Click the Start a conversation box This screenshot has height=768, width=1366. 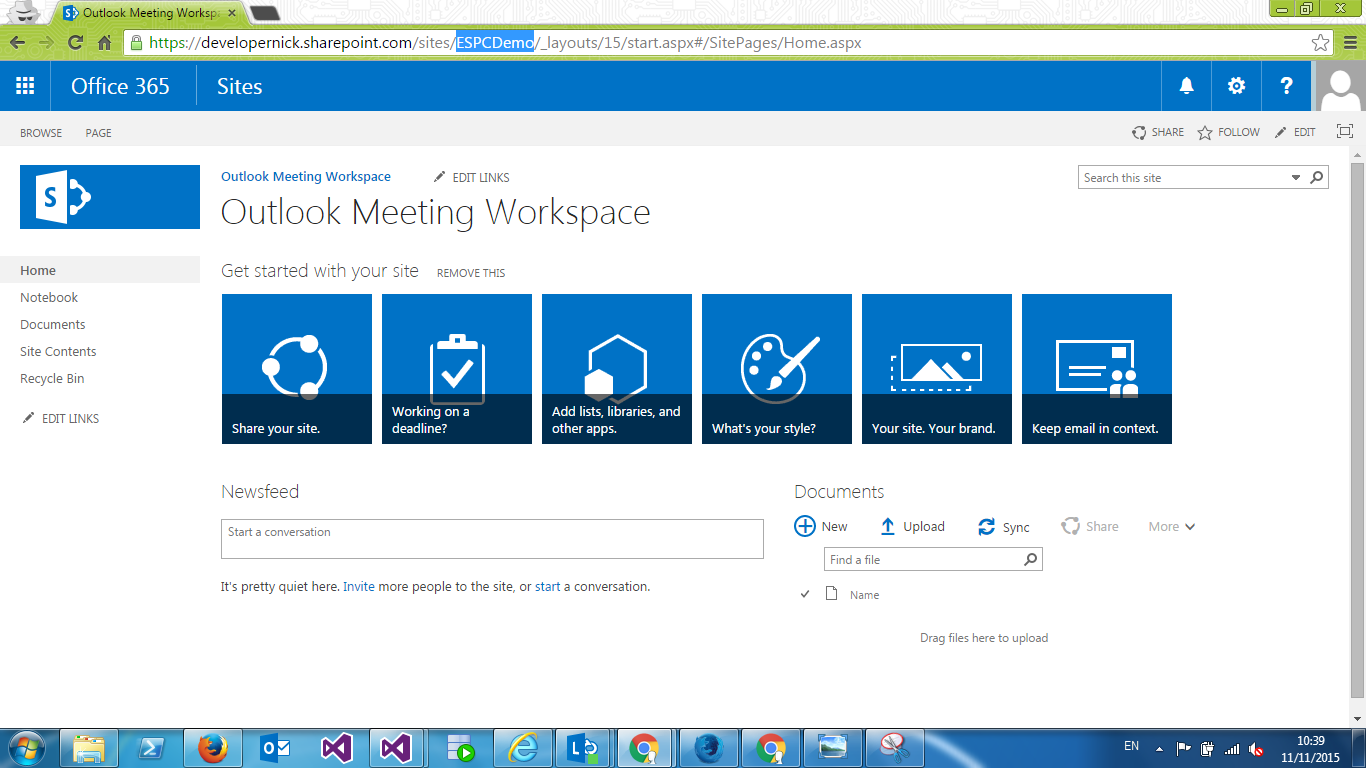(x=492, y=539)
